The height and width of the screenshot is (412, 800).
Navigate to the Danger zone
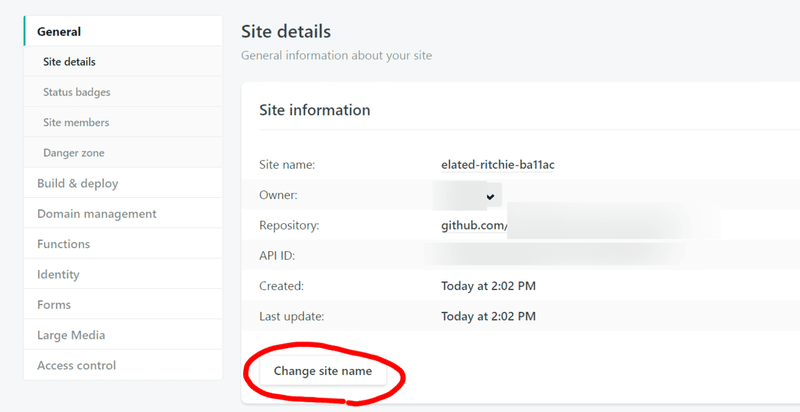74,153
